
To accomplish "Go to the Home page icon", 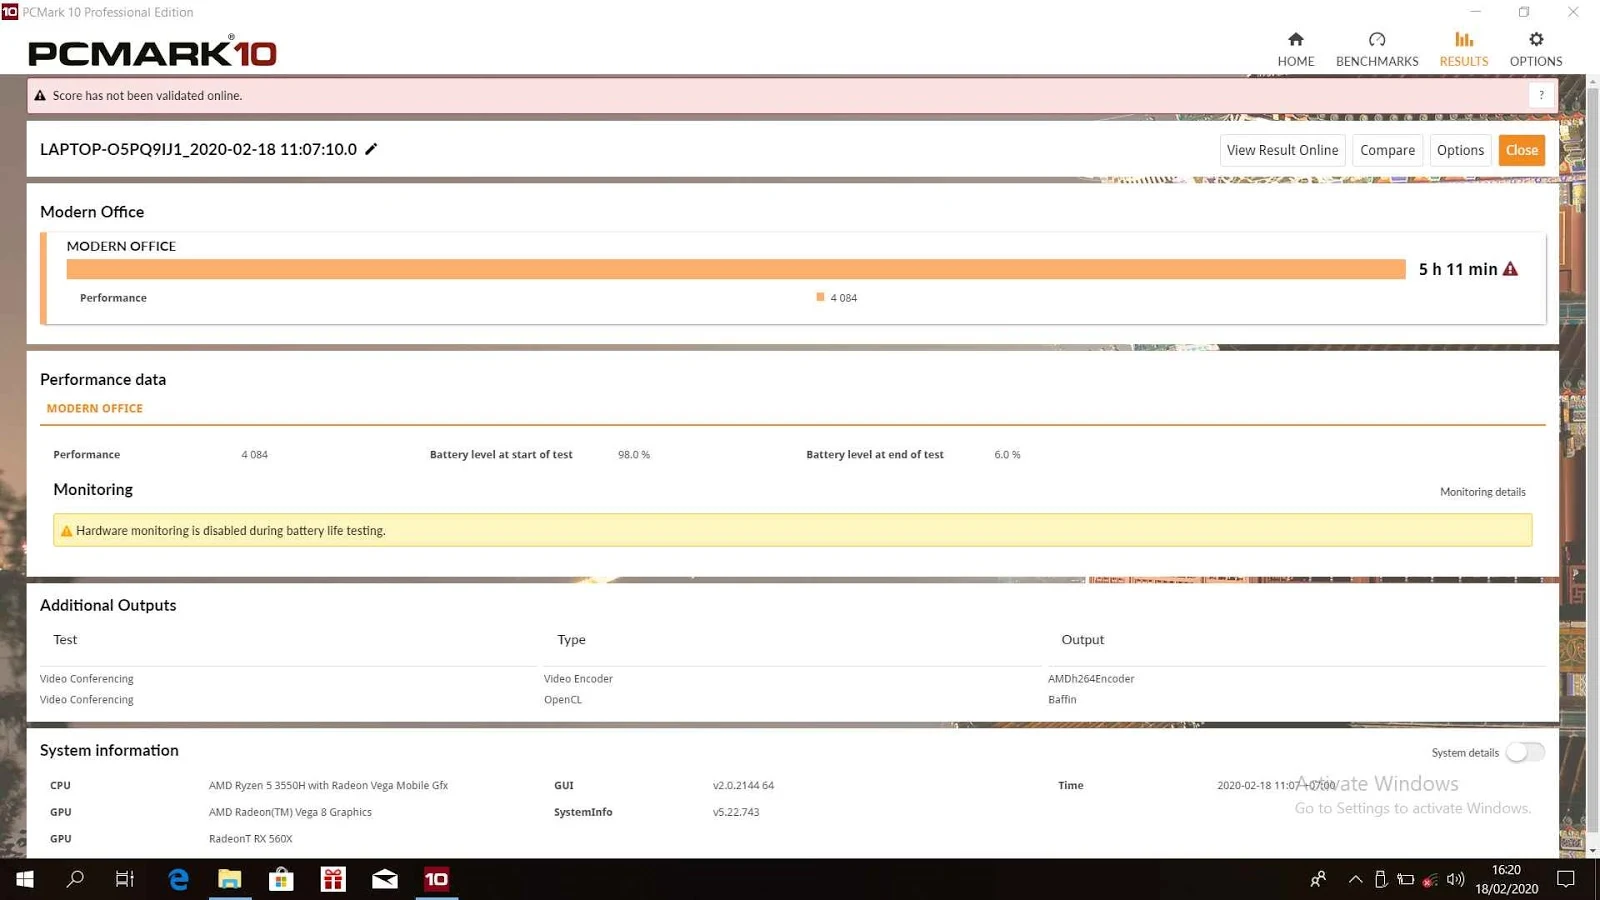I will pyautogui.click(x=1295, y=40).
